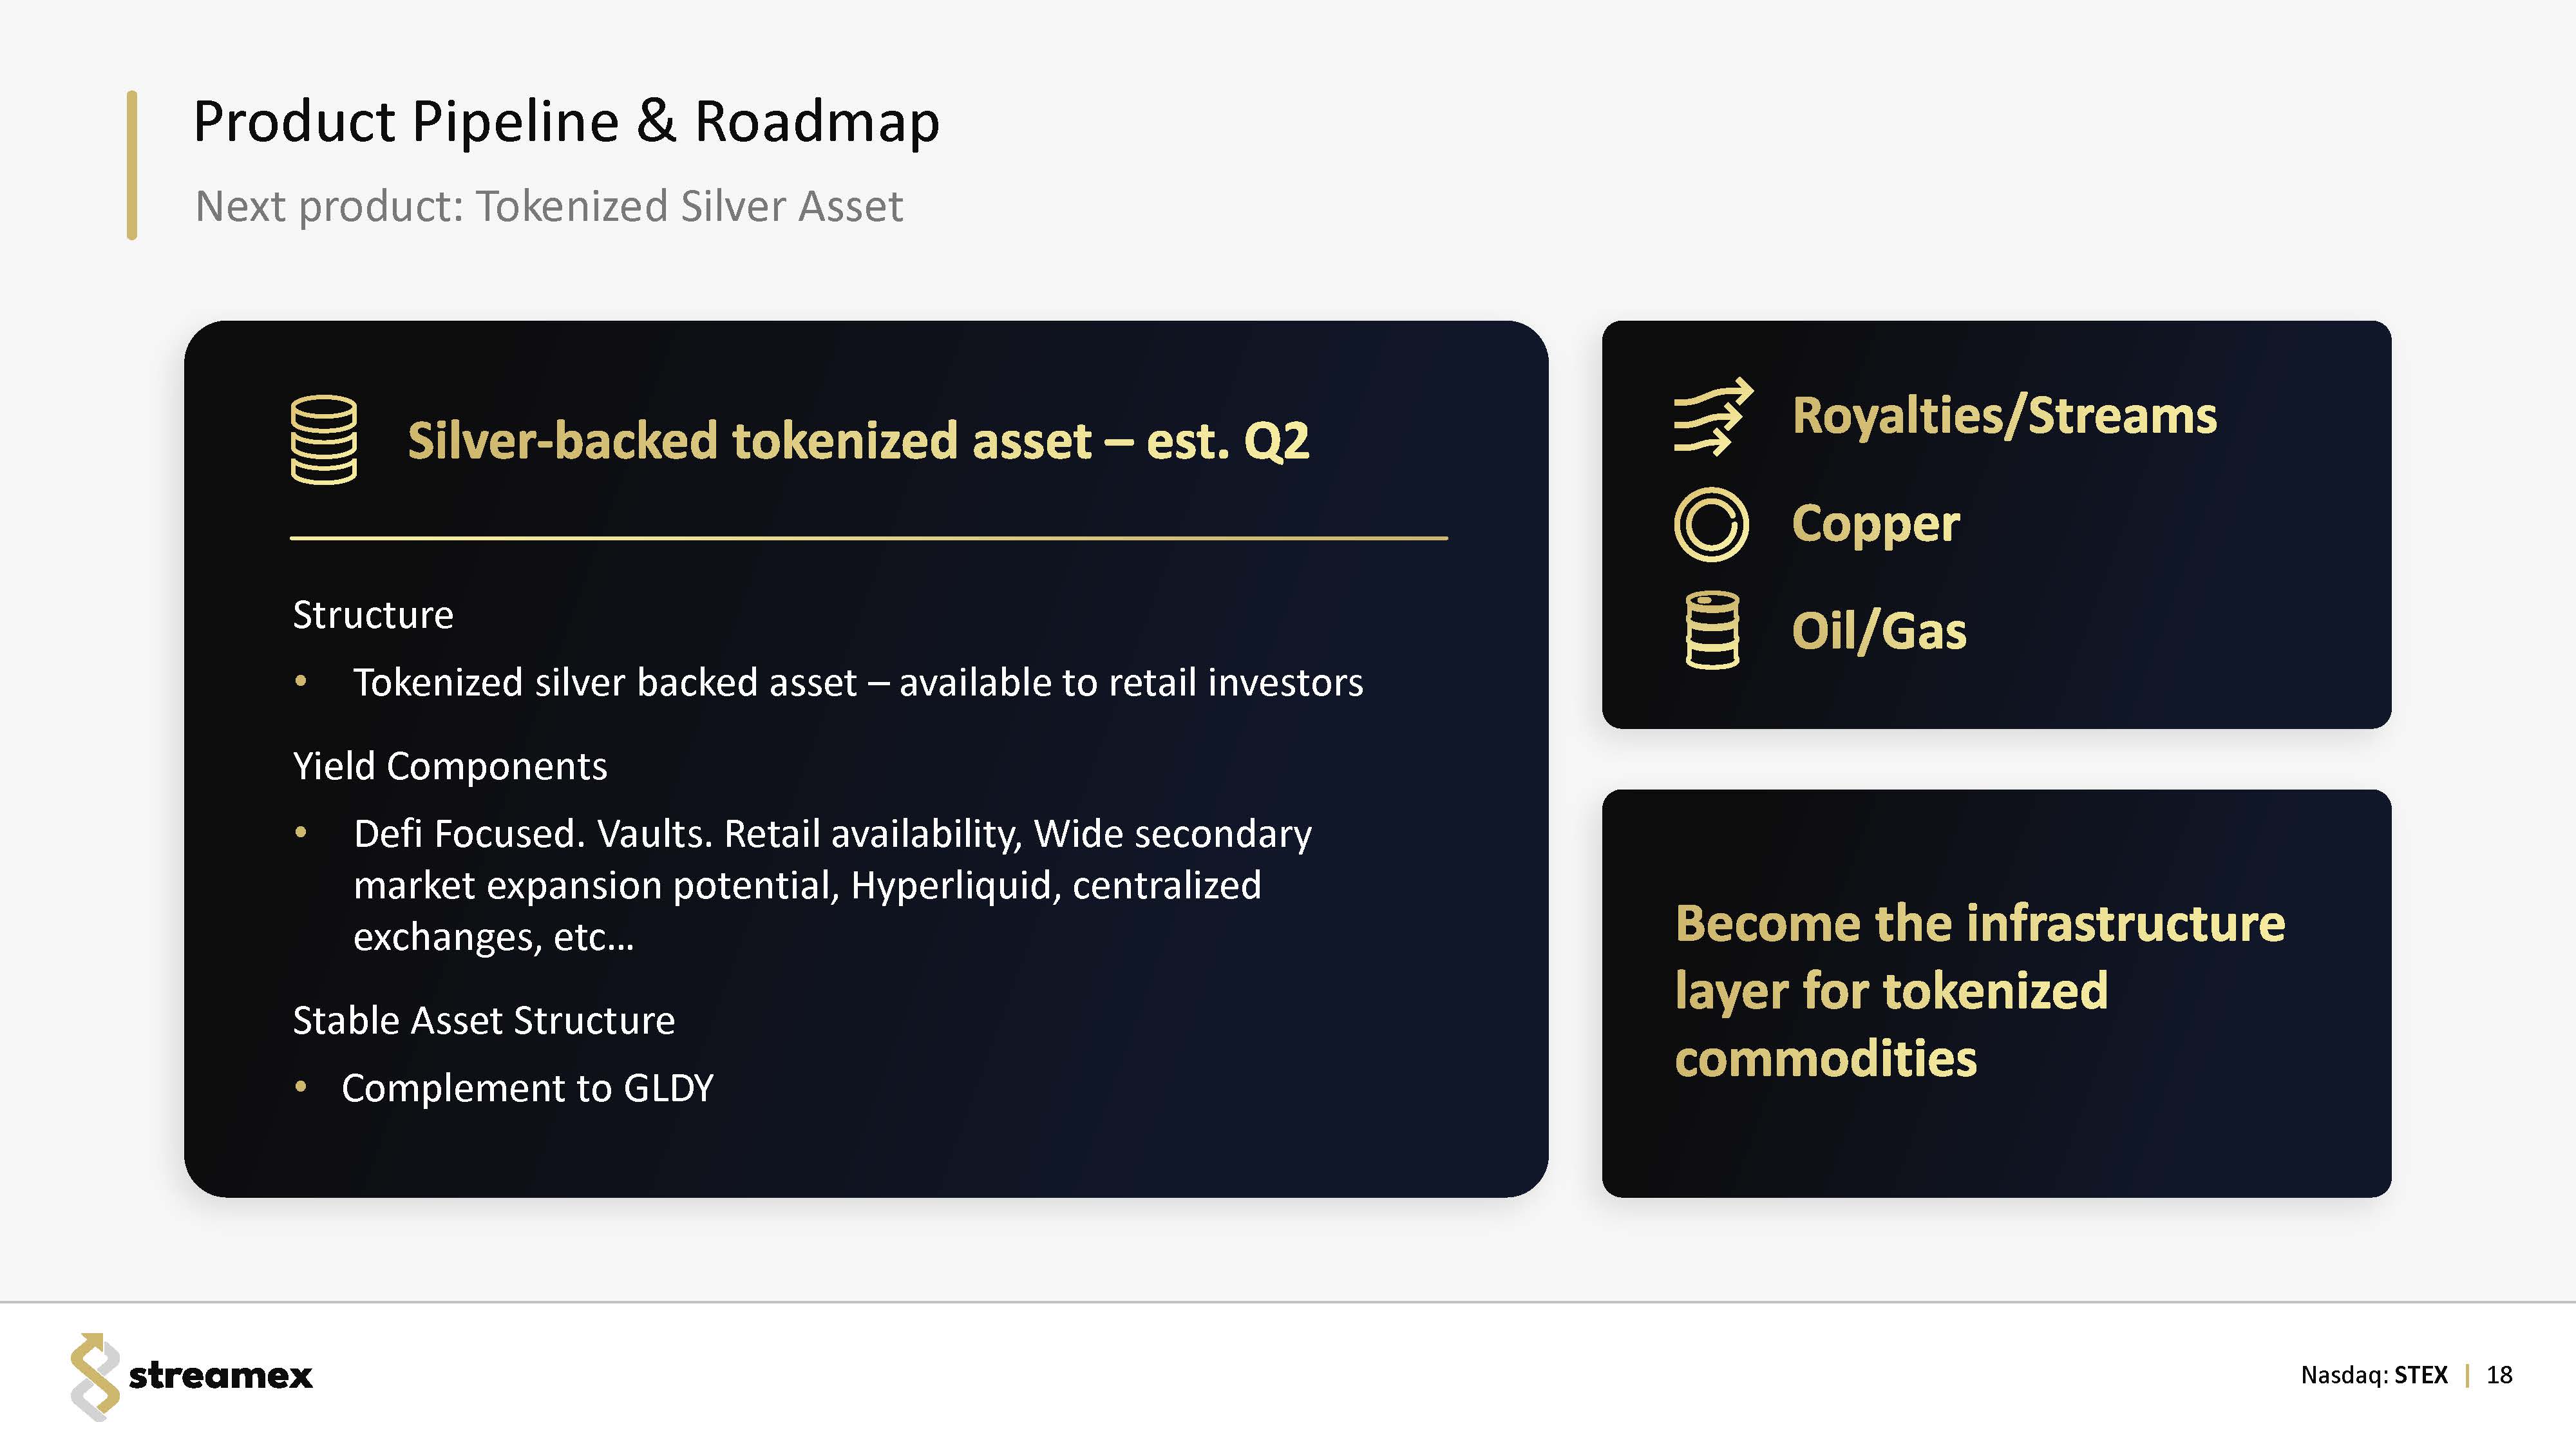Click the 'Copper' text label

[1876, 524]
